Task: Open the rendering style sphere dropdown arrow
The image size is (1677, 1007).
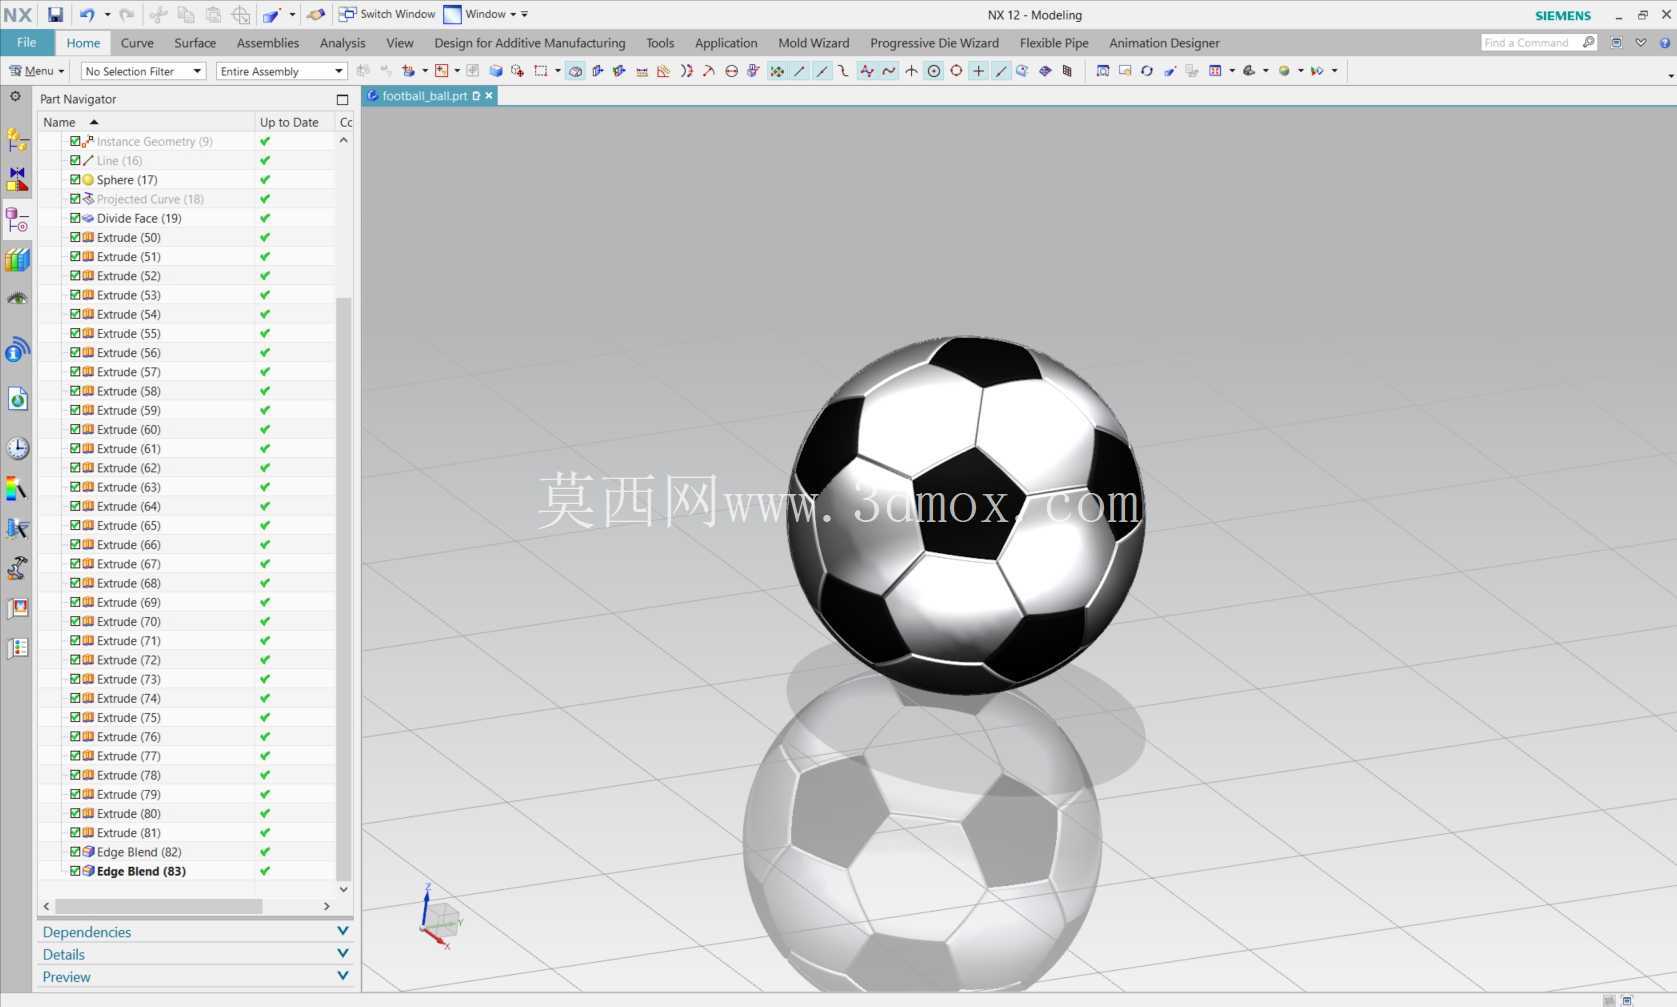Action: tap(1300, 71)
